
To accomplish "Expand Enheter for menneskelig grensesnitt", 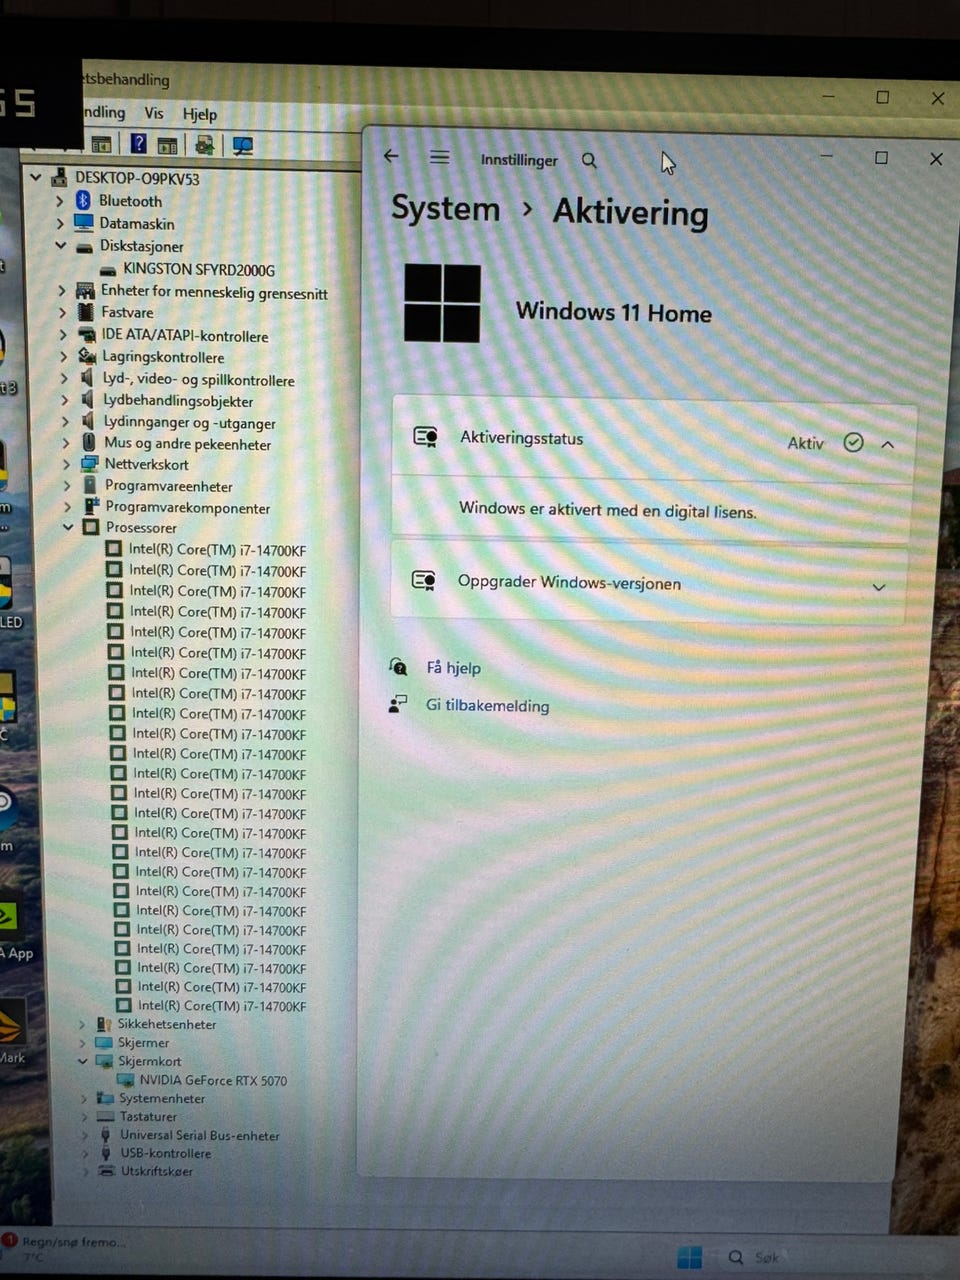I will (x=61, y=291).
